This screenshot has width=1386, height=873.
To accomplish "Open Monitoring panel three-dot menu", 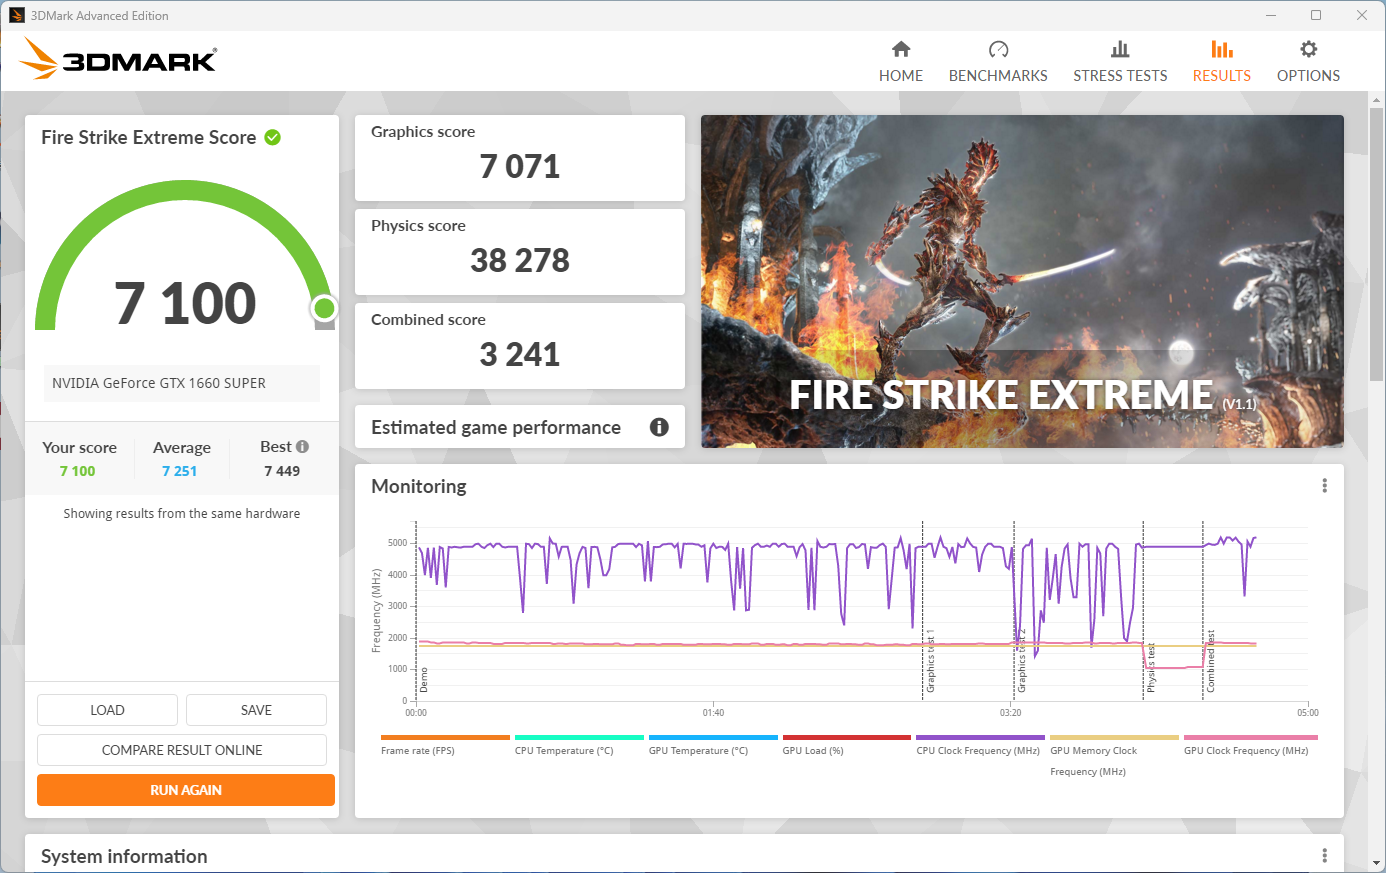I will [1325, 486].
